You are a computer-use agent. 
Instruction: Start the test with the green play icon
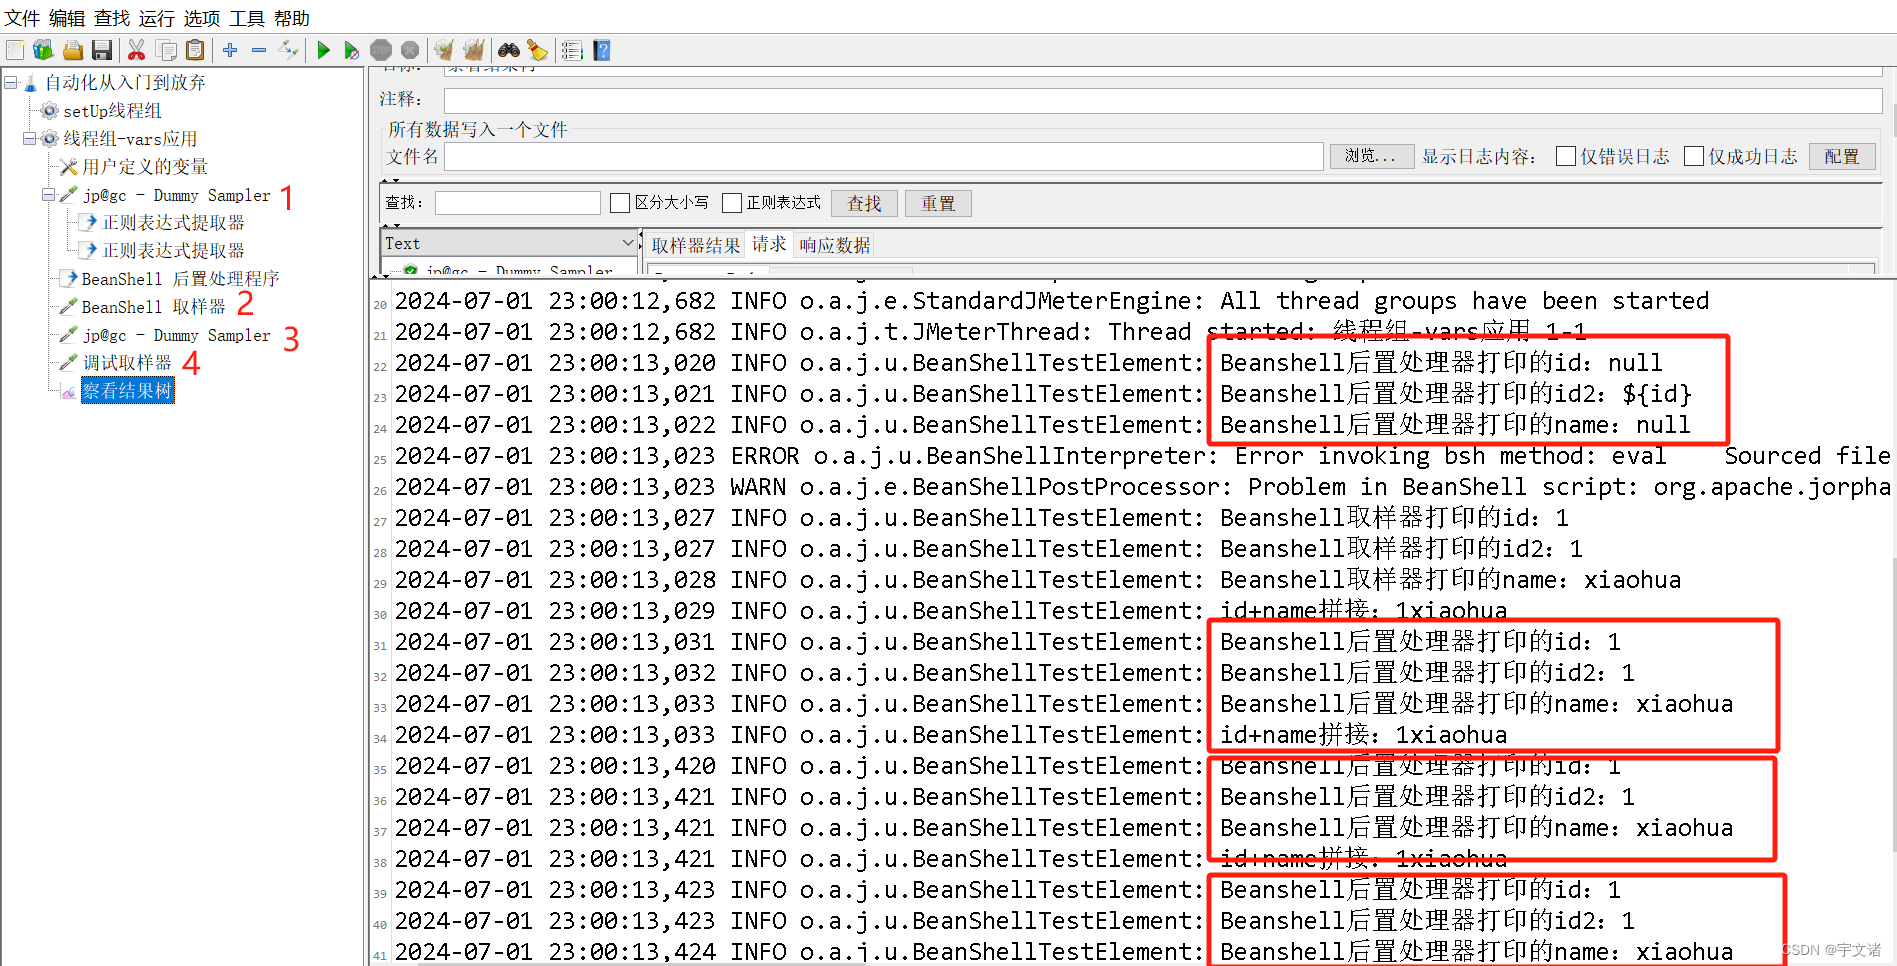[323, 50]
